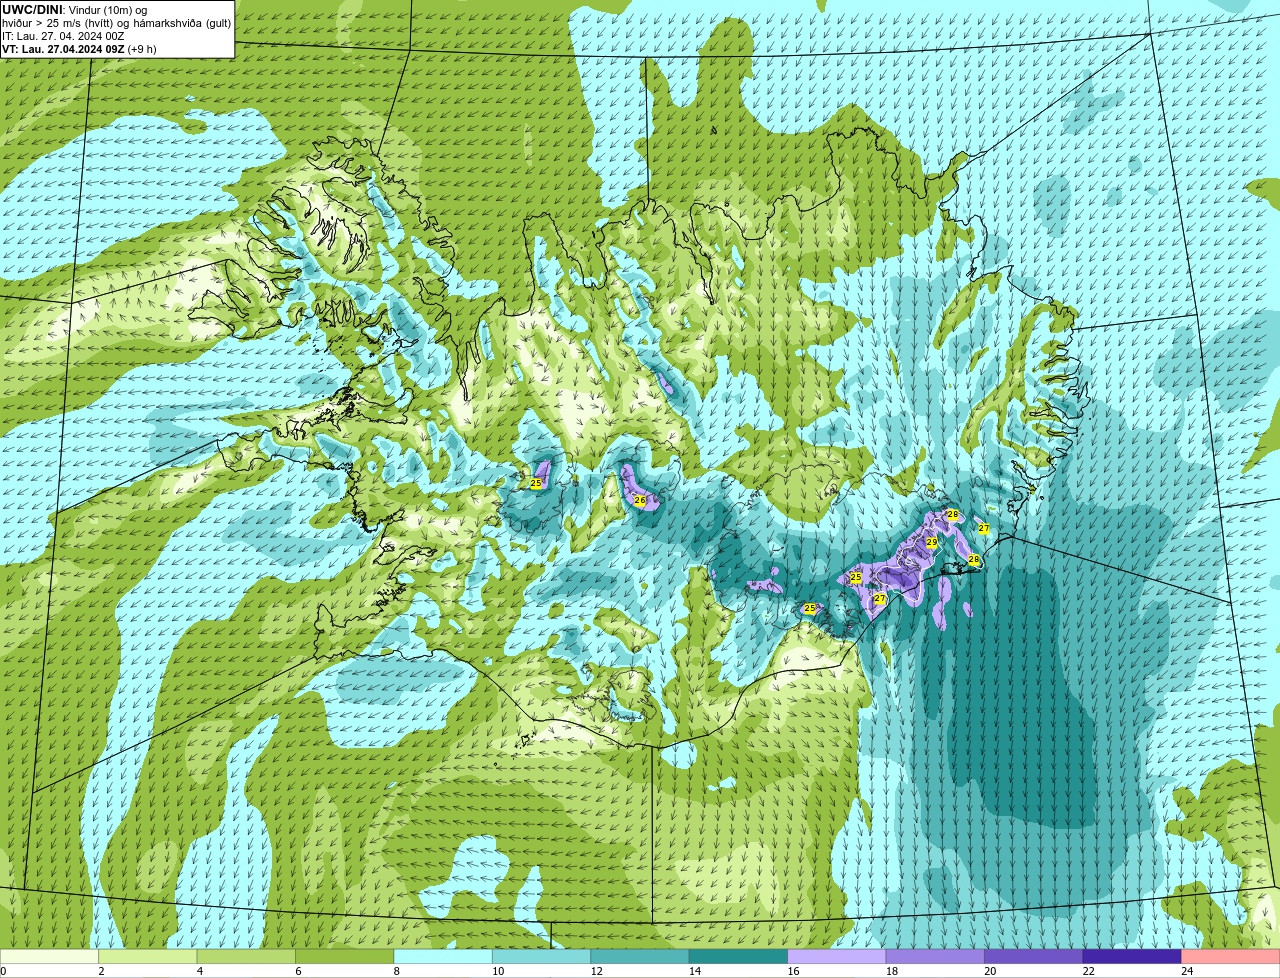Viewport: 1280px width, 978px height.
Task: Click the legend scale value 10
Action: pyautogui.click(x=498, y=971)
